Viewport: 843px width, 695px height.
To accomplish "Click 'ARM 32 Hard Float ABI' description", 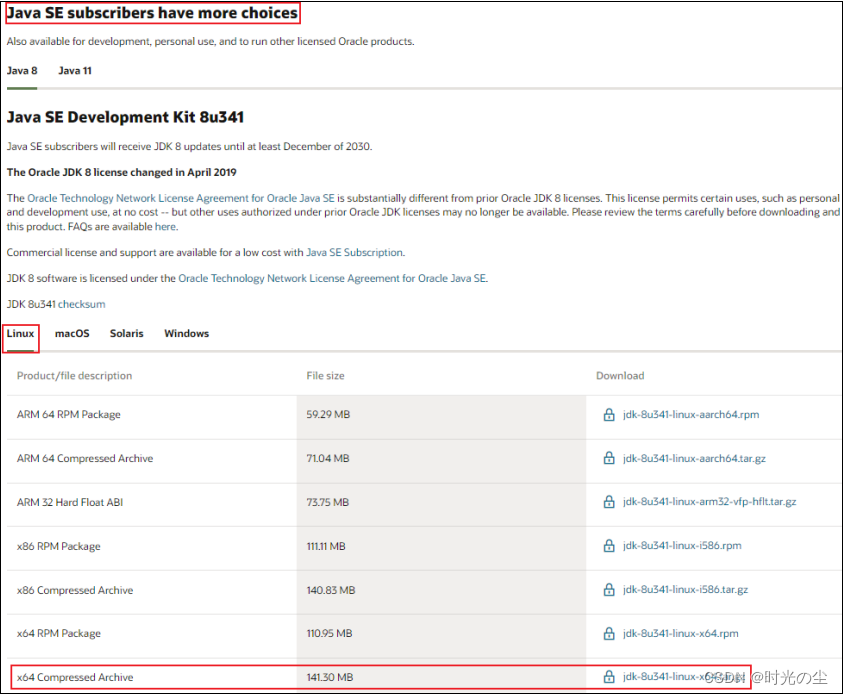I will (70, 503).
